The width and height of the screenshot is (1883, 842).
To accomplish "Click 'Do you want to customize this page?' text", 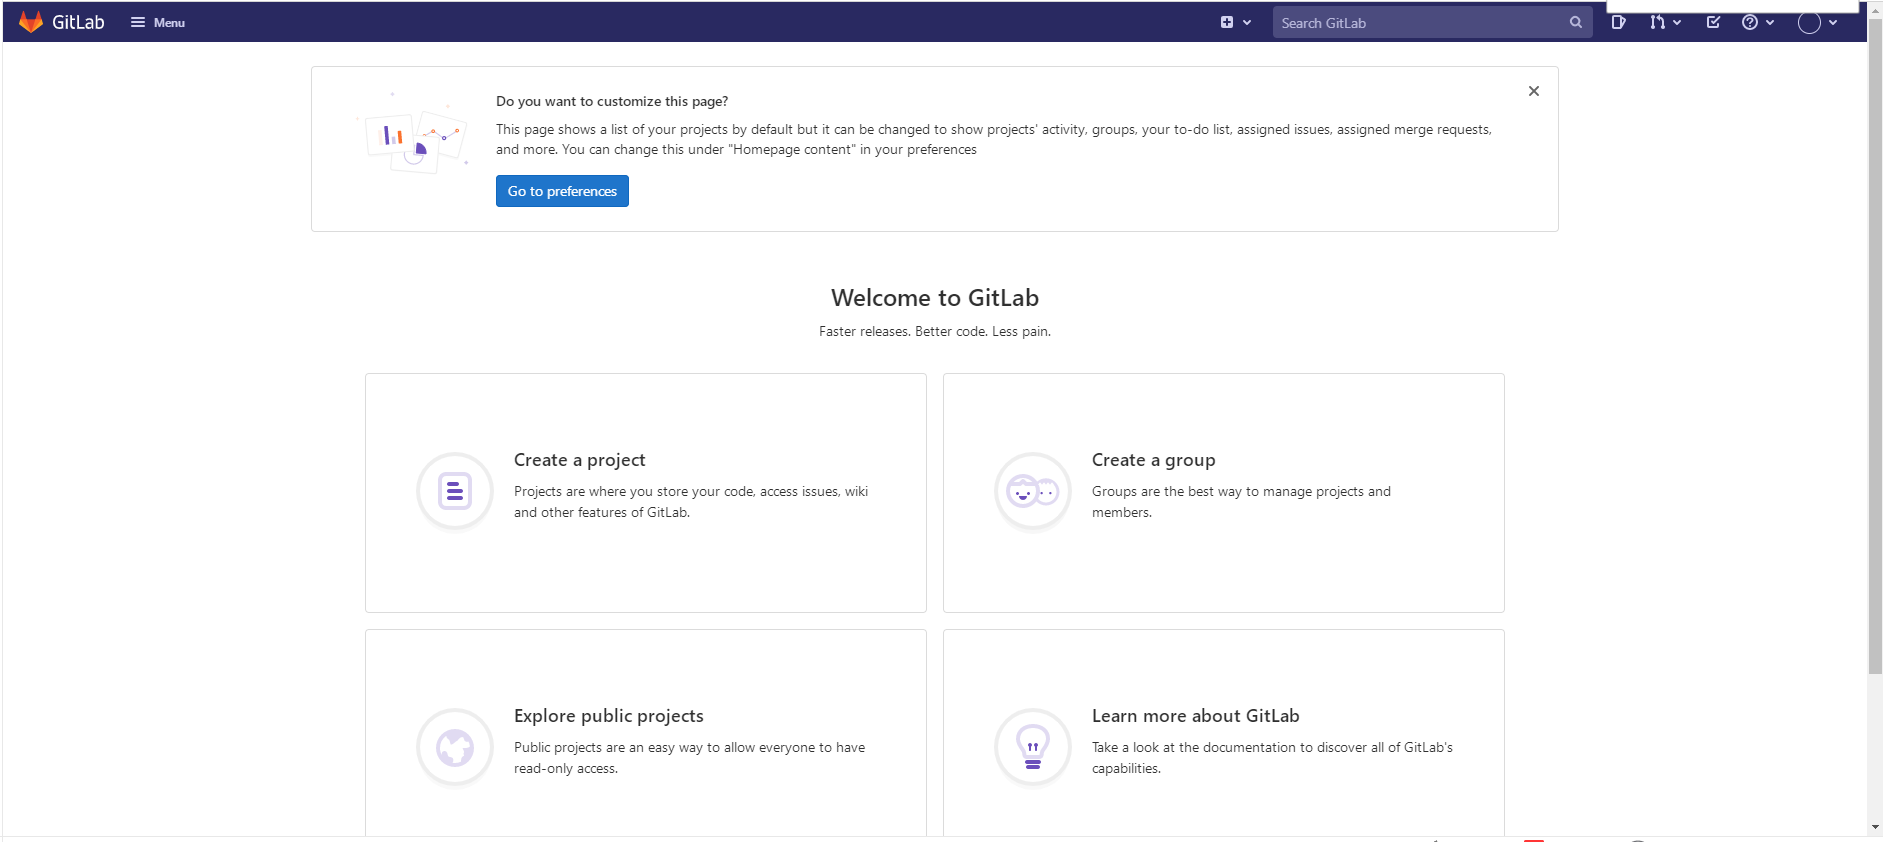I will point(612,101).
